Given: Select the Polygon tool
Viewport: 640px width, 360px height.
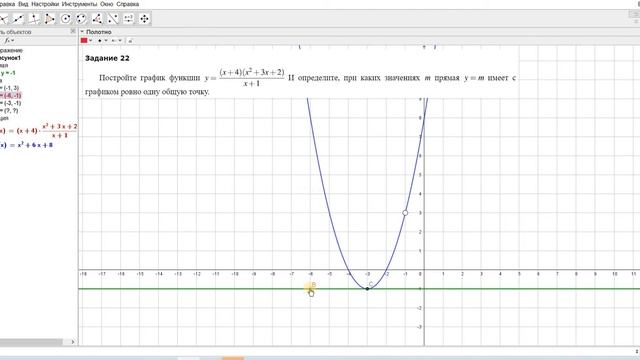Looking at the screenshot, I should (49, 19).
